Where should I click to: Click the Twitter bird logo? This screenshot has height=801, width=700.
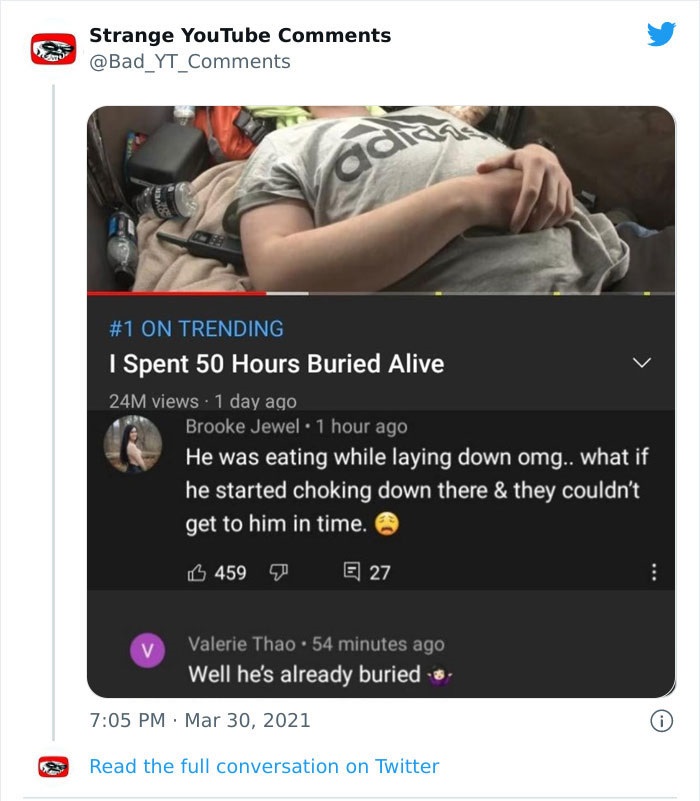pyautogui.click(x=661, y=35)
